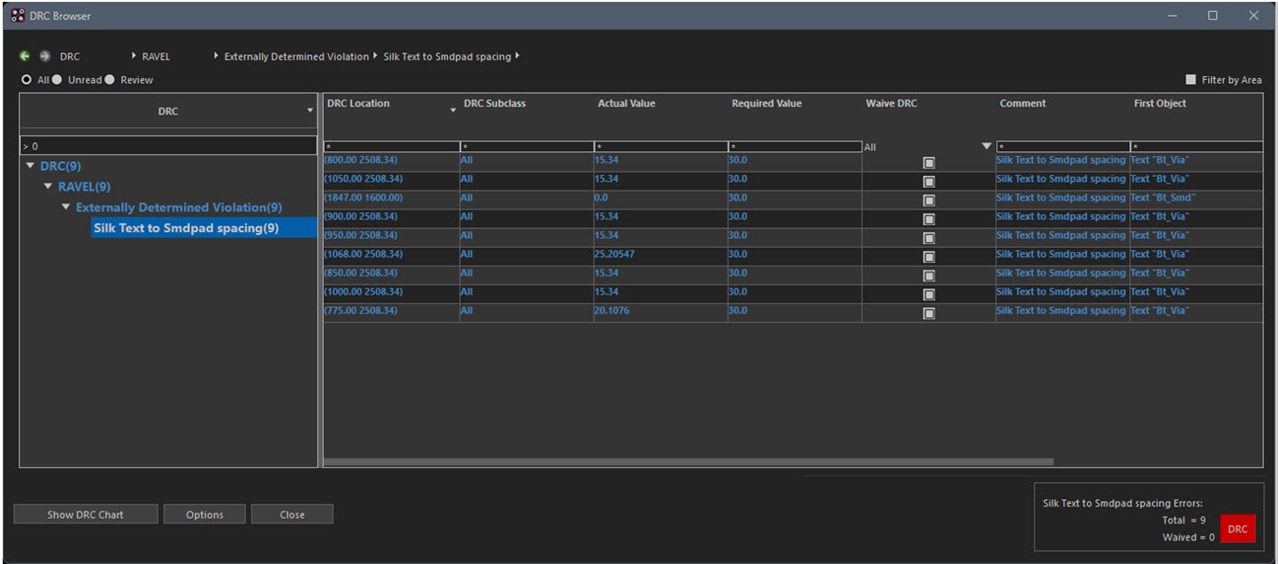
Task: Click the grey forward navigation arrow
Action: pos(43,57)
